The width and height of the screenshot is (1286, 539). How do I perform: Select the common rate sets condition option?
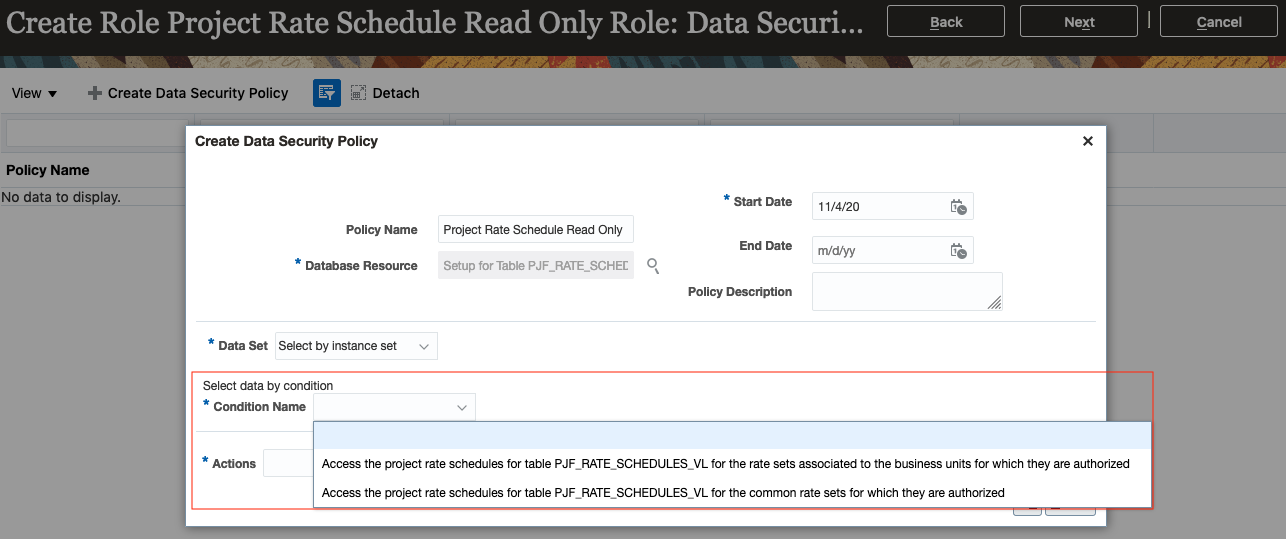pos(663,492)
